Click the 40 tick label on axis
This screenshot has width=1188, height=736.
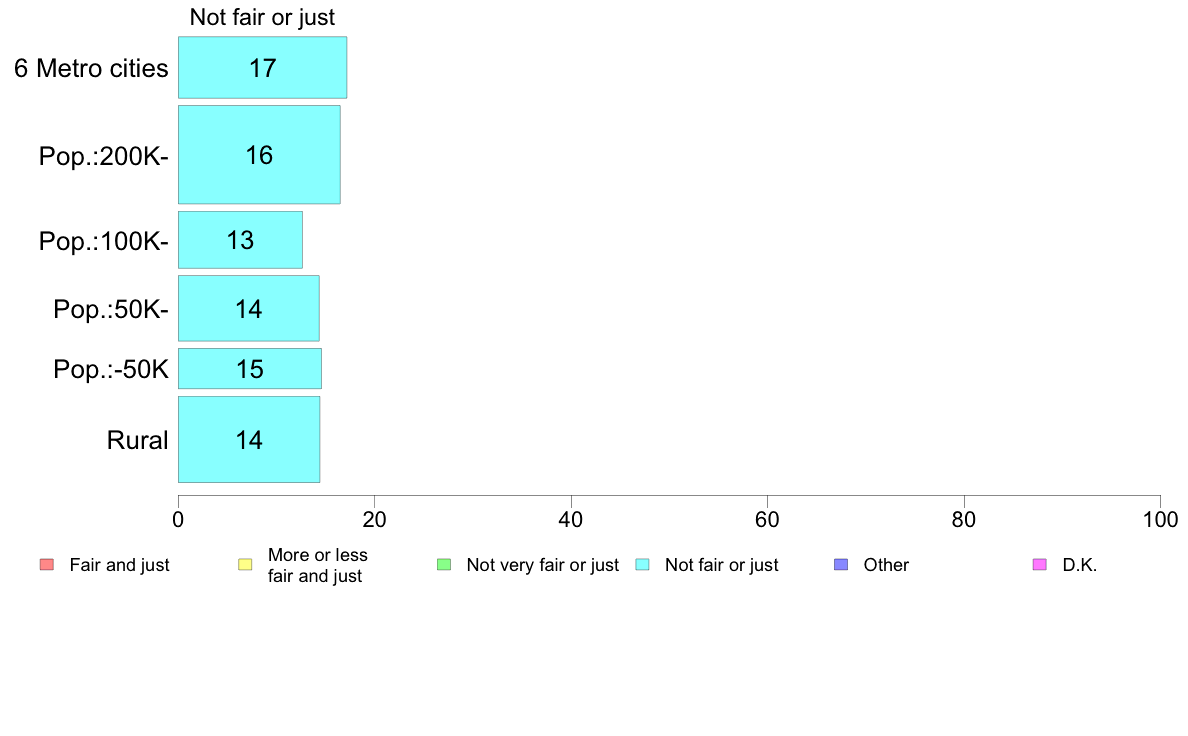click(x=571, y=519)
